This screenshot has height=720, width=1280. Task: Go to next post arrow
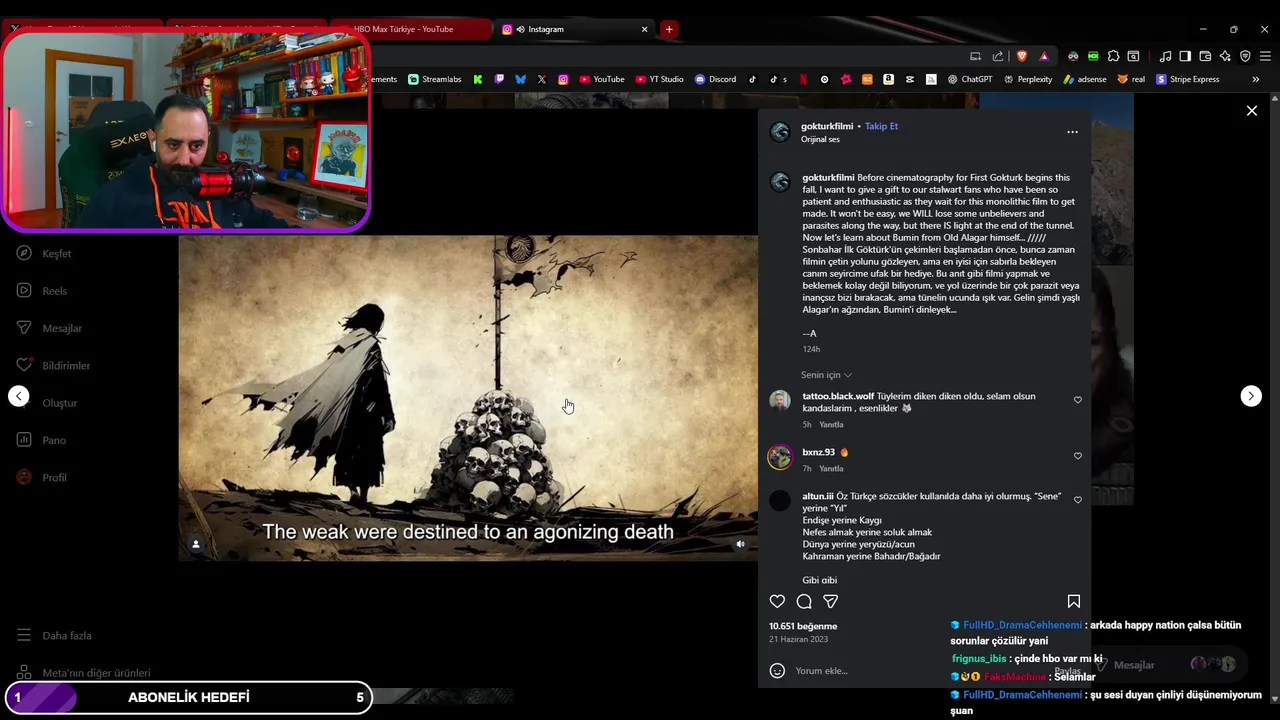(x=1251, y=396)
